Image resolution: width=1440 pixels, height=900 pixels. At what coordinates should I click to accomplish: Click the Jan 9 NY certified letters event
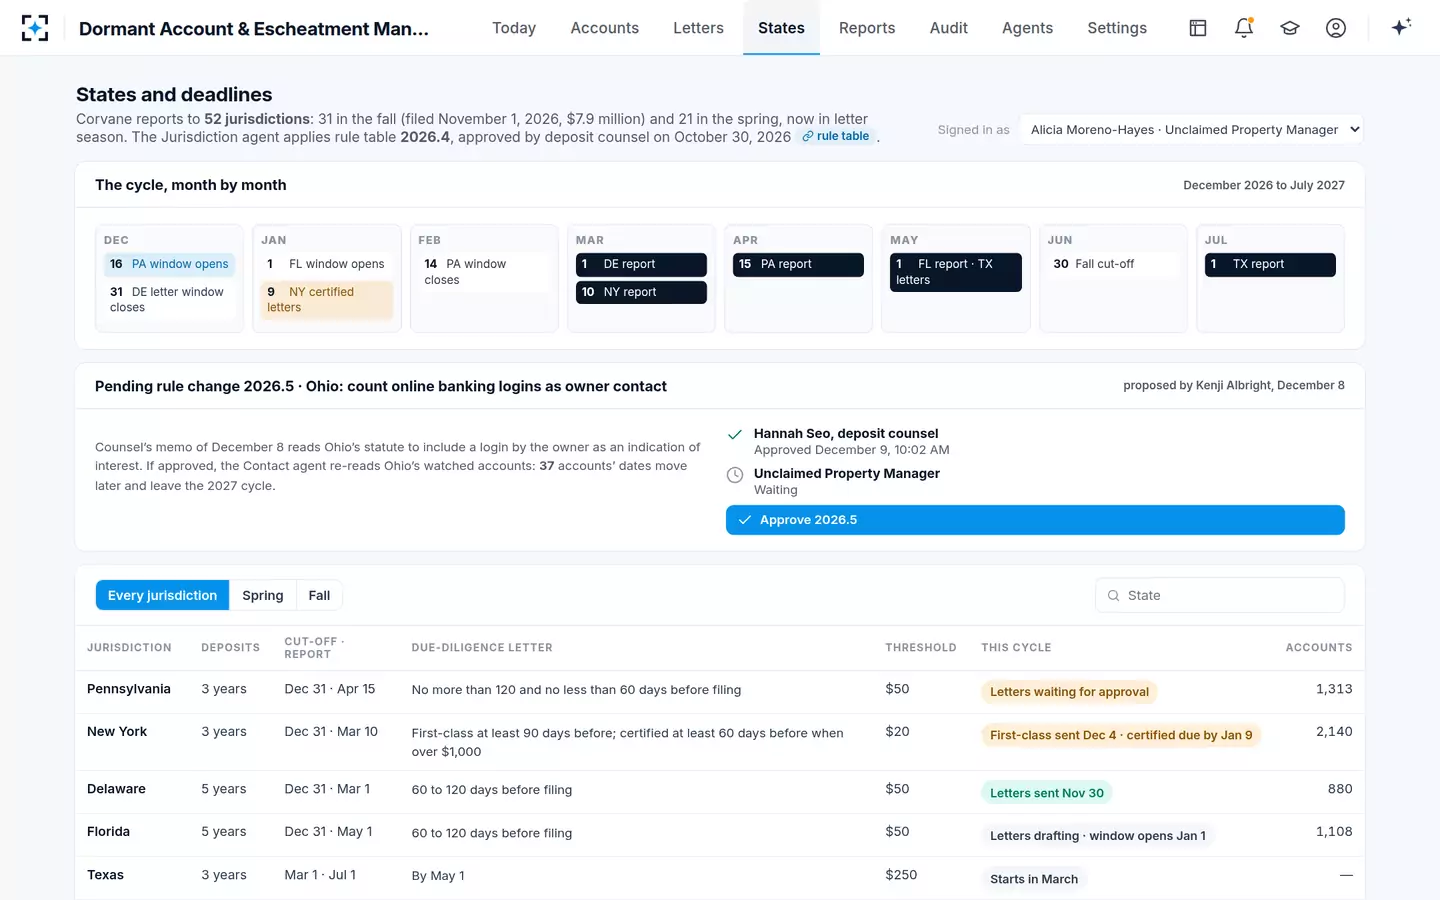tap(327, 299)
